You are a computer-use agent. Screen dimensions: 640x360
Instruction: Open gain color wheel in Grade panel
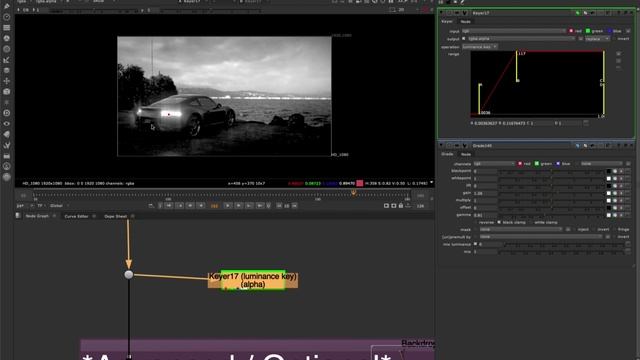(x=615, y=193)
